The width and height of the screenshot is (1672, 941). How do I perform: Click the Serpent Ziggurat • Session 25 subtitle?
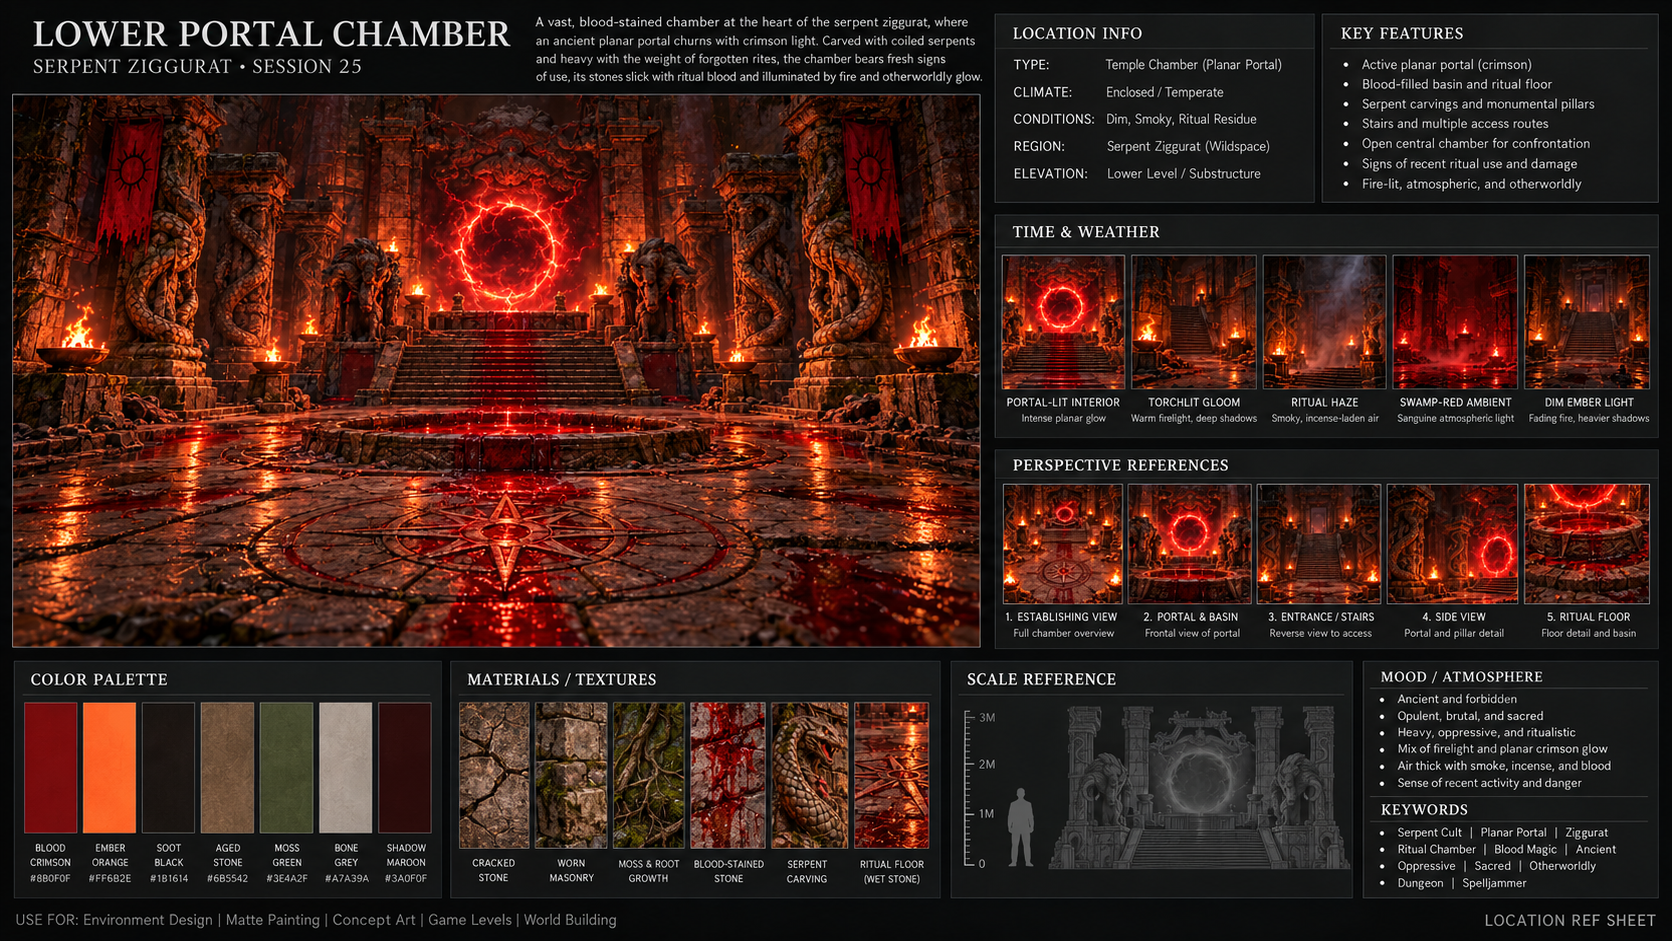197,67
